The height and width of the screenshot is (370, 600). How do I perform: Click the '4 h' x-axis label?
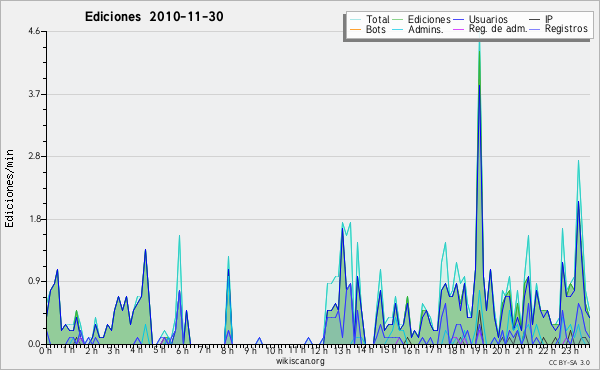[x=136, y=350]
